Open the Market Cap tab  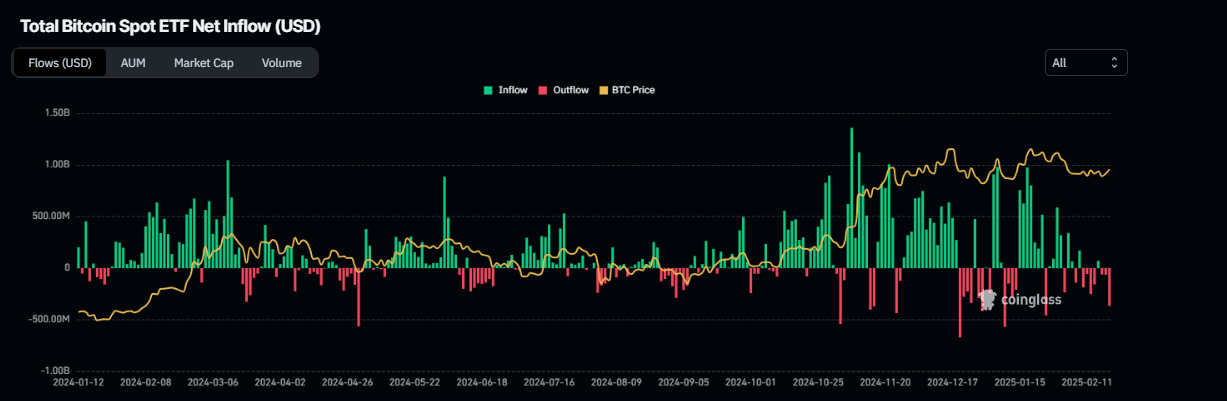[203, 63]
